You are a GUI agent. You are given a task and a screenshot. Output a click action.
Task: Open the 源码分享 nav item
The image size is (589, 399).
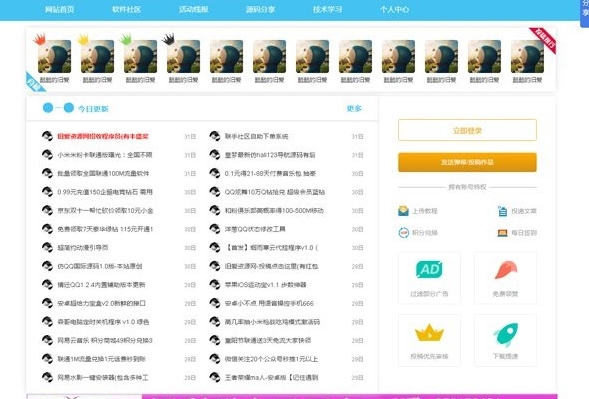click(260, 9)
